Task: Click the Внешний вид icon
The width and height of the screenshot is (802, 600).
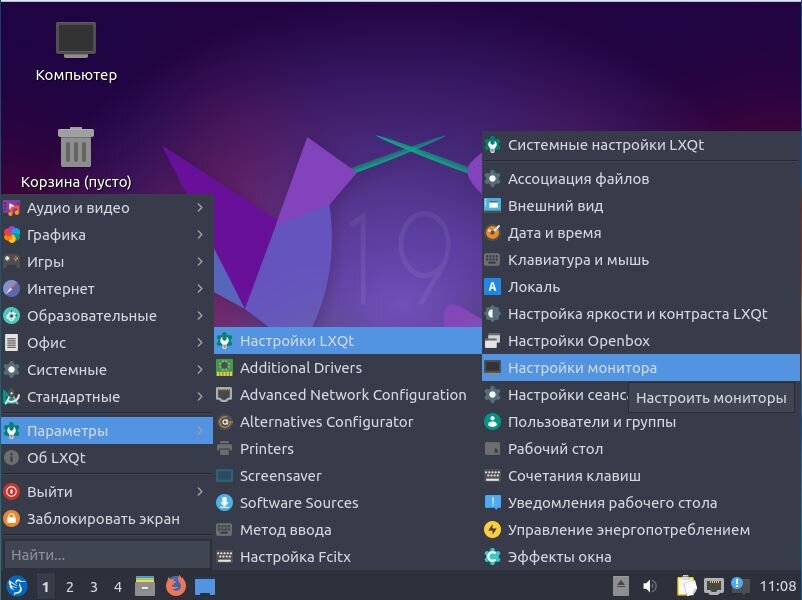Action: (492, 206)
